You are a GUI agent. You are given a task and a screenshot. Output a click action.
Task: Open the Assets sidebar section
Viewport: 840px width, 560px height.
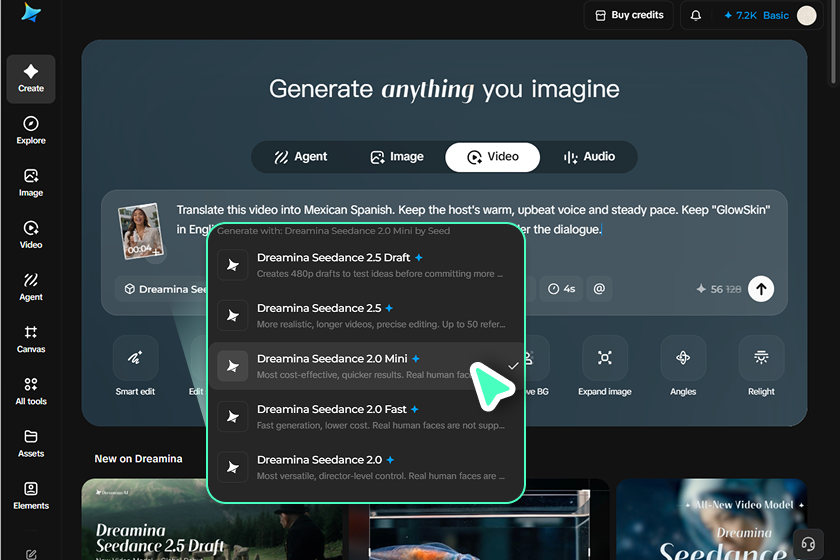[x=31, y=444]
